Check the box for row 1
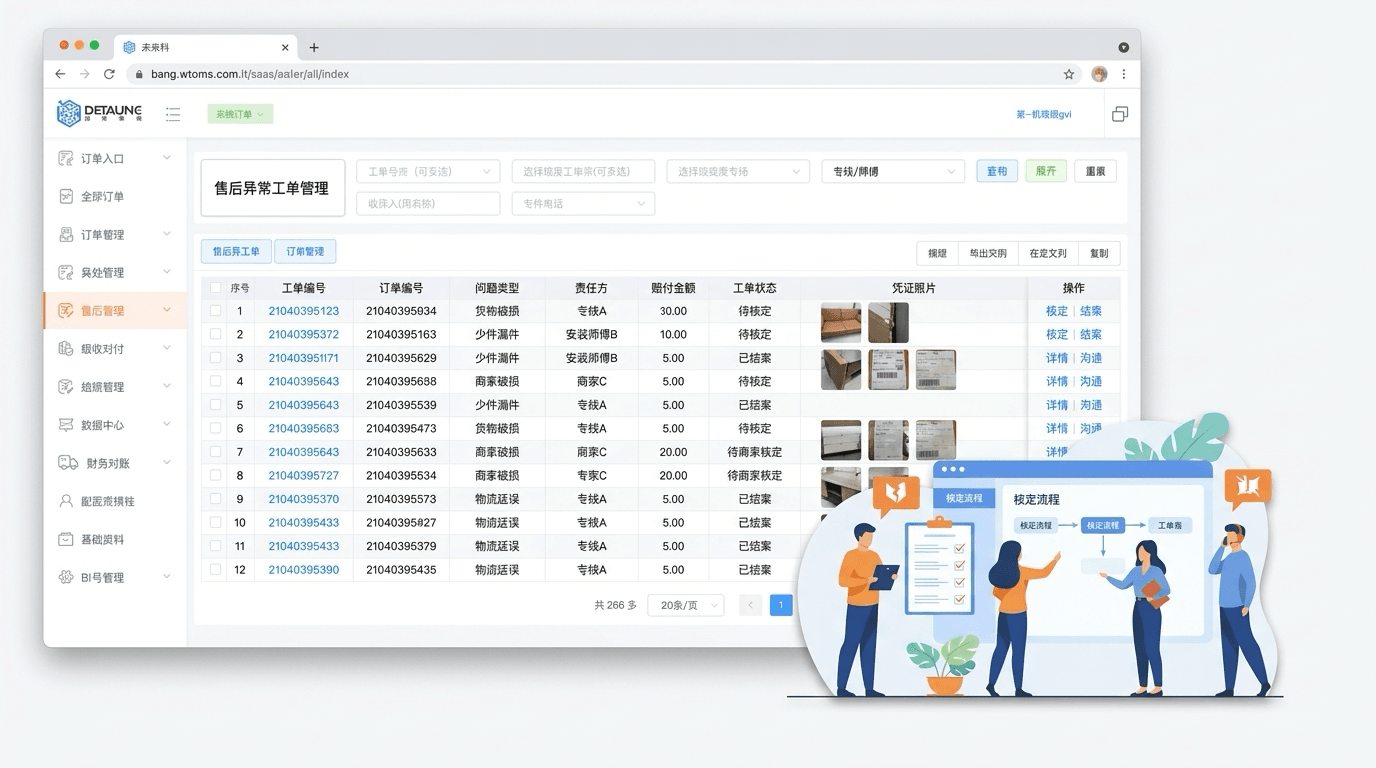Image resolution: width=1376 pixels, height=768 pixels. (215, 311)
